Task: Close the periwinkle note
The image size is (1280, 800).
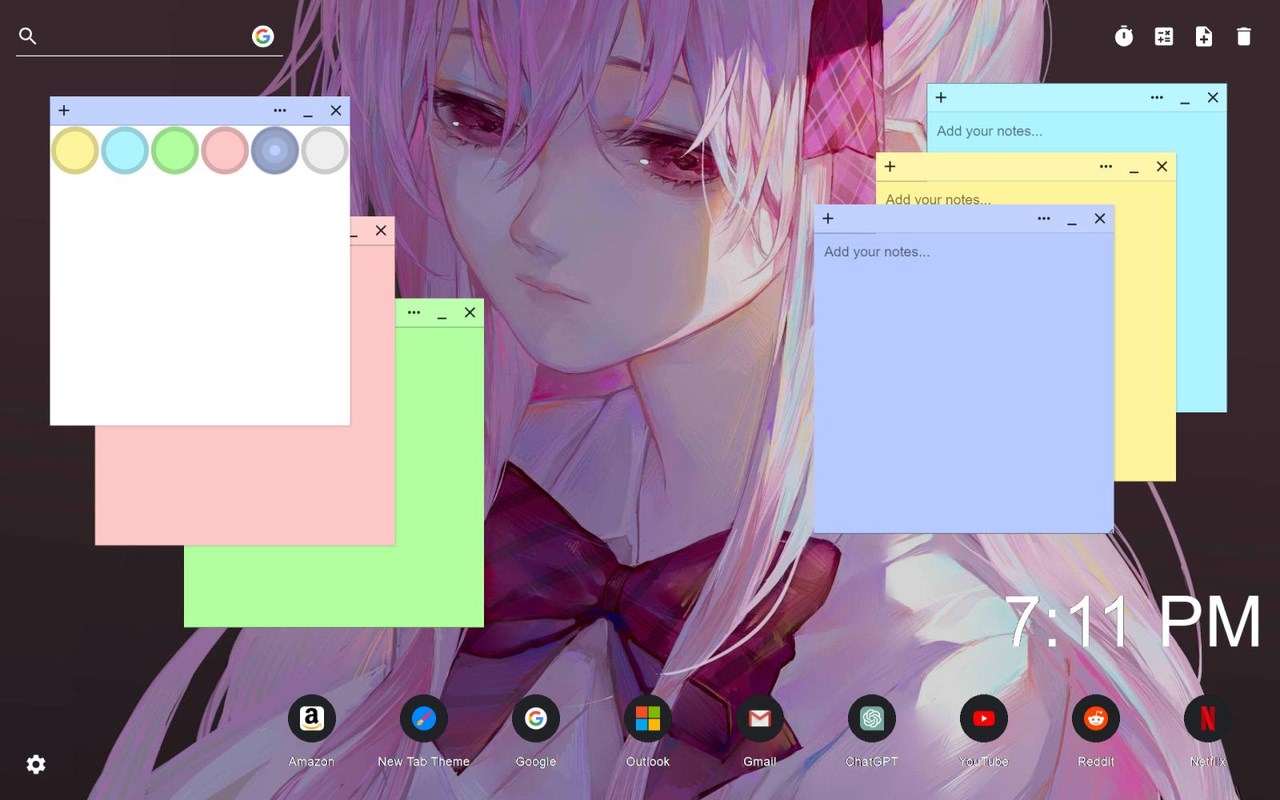Action: [x=1100, y=219]
